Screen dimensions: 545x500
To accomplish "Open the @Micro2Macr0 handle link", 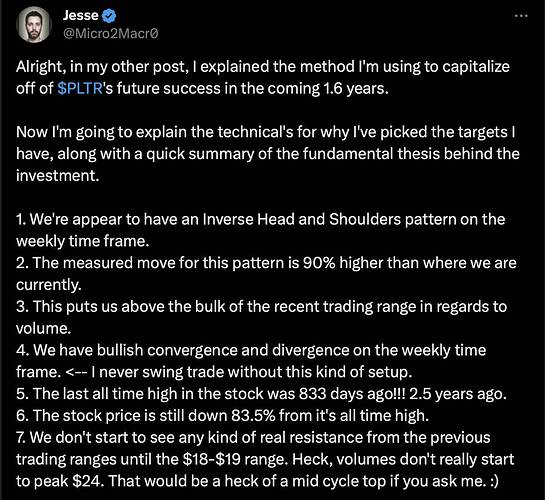I will tap(111, 33).
